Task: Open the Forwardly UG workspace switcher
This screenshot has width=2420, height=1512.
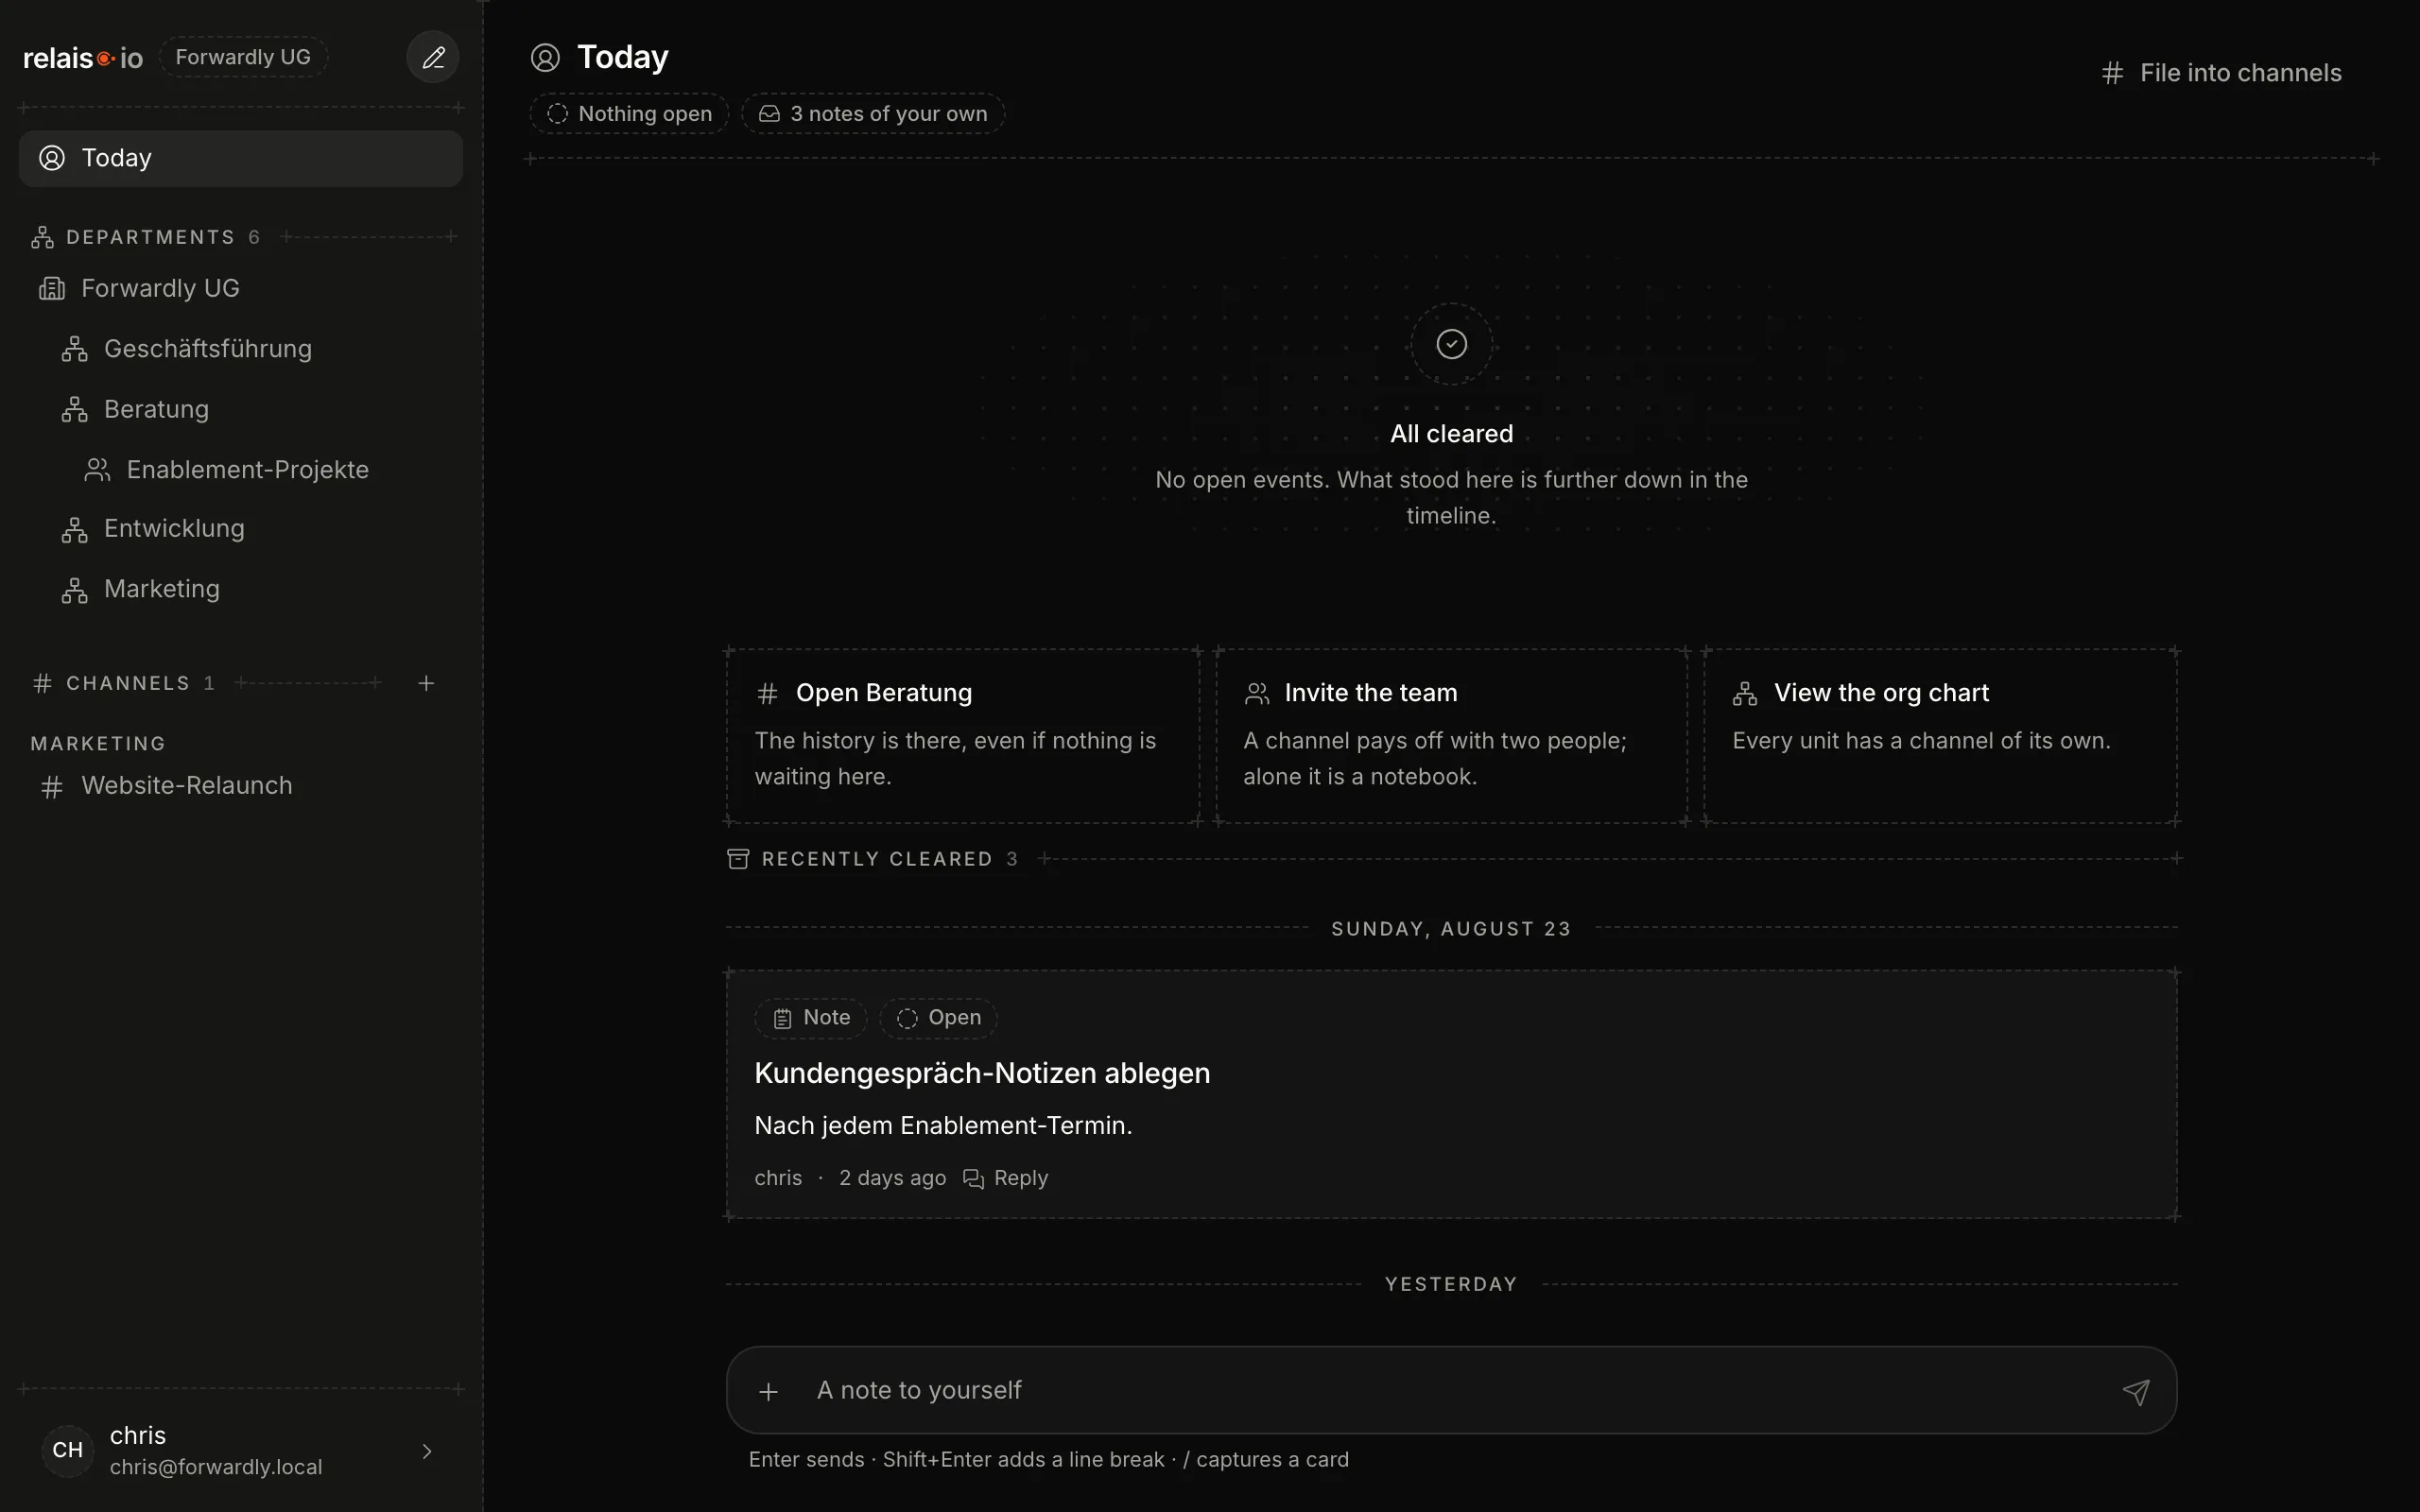Action: click(x=243, y=57)
